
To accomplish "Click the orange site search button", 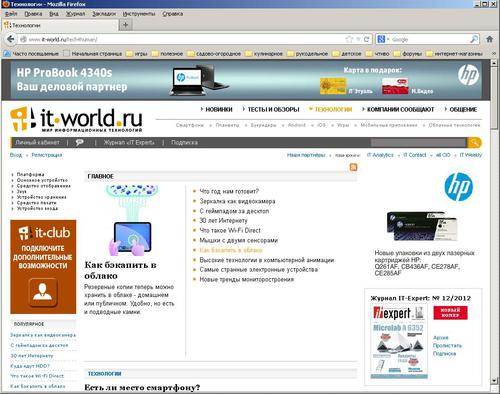I will [474, 143].
